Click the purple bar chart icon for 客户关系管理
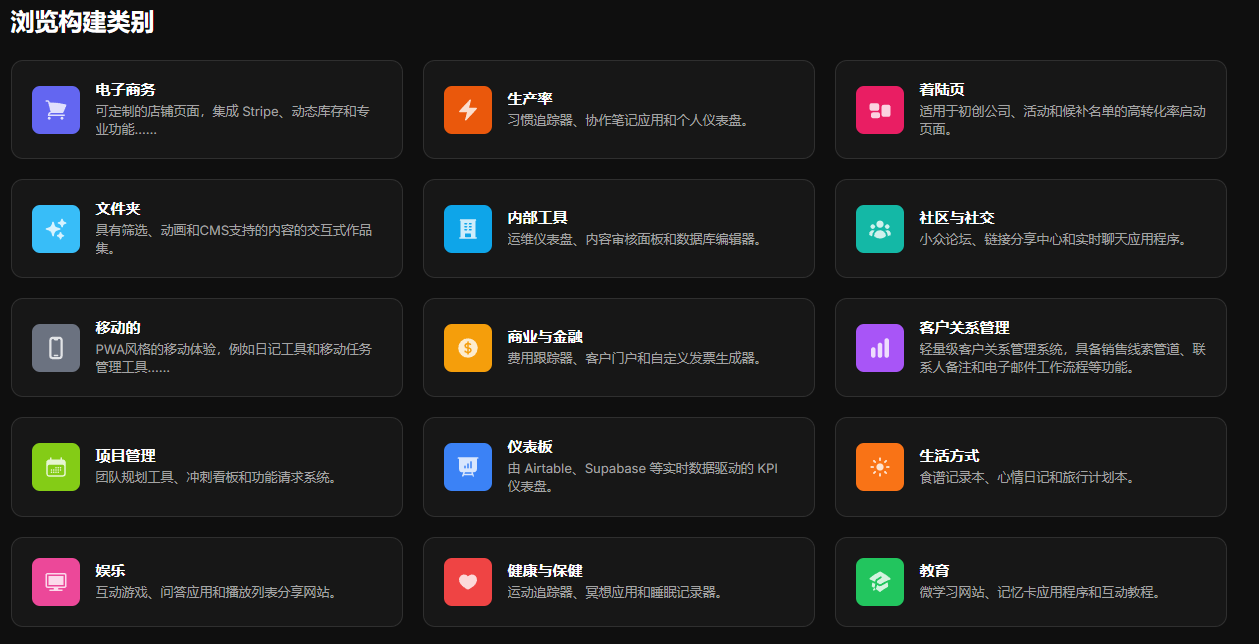The image size is (1259, 644). pos(880,348)
